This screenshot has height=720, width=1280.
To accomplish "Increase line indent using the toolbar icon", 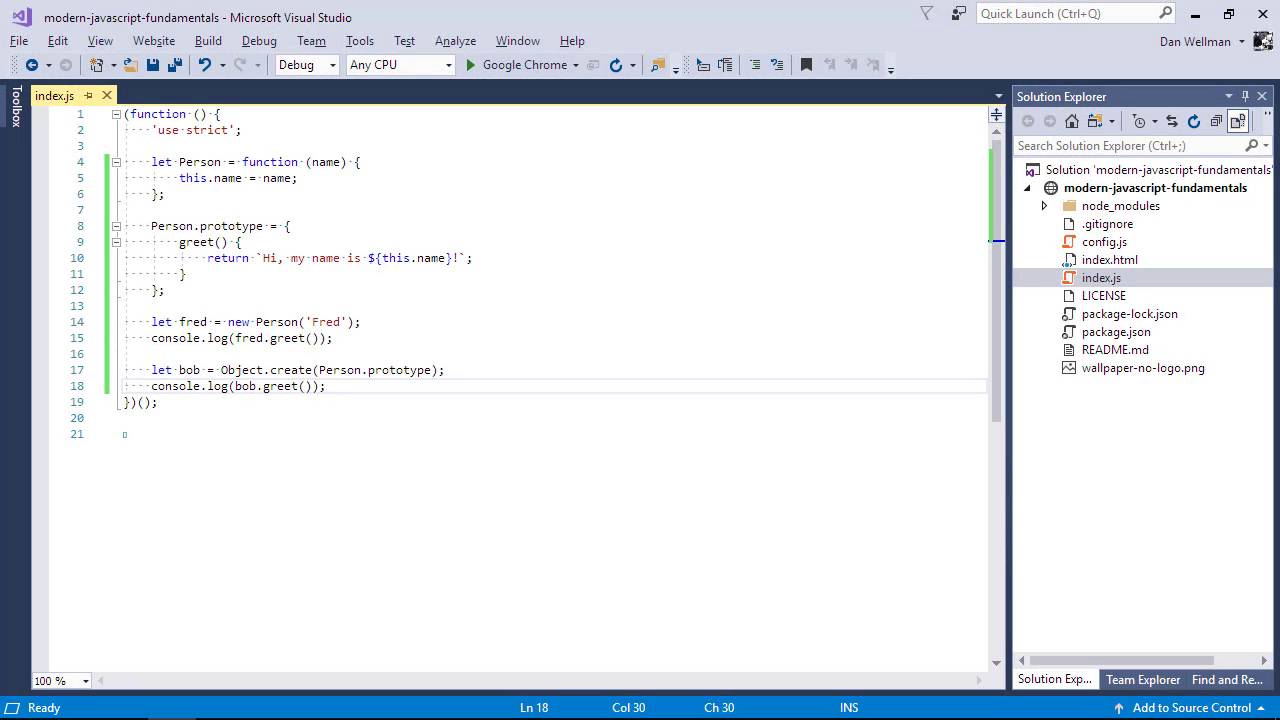I will (x=725, y=65).
